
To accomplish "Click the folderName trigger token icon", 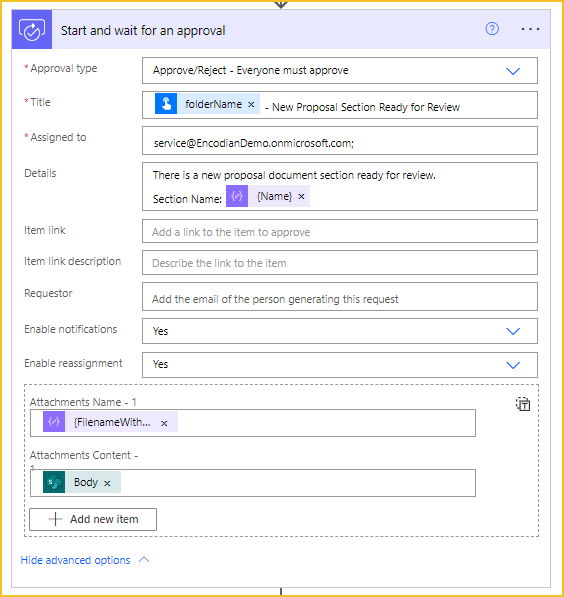I will (x=166, y=104).
